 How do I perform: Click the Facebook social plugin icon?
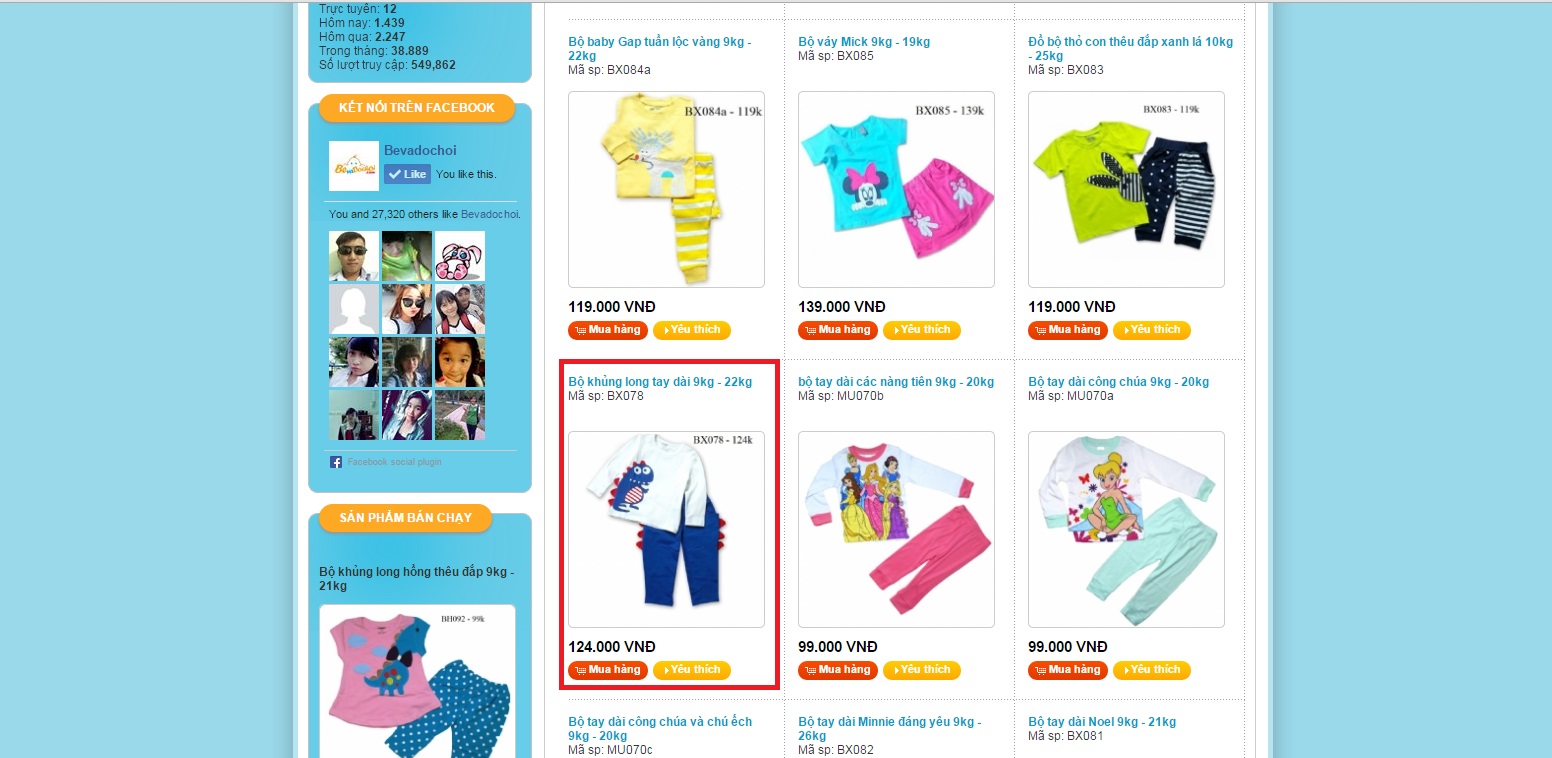click(336, 462)
